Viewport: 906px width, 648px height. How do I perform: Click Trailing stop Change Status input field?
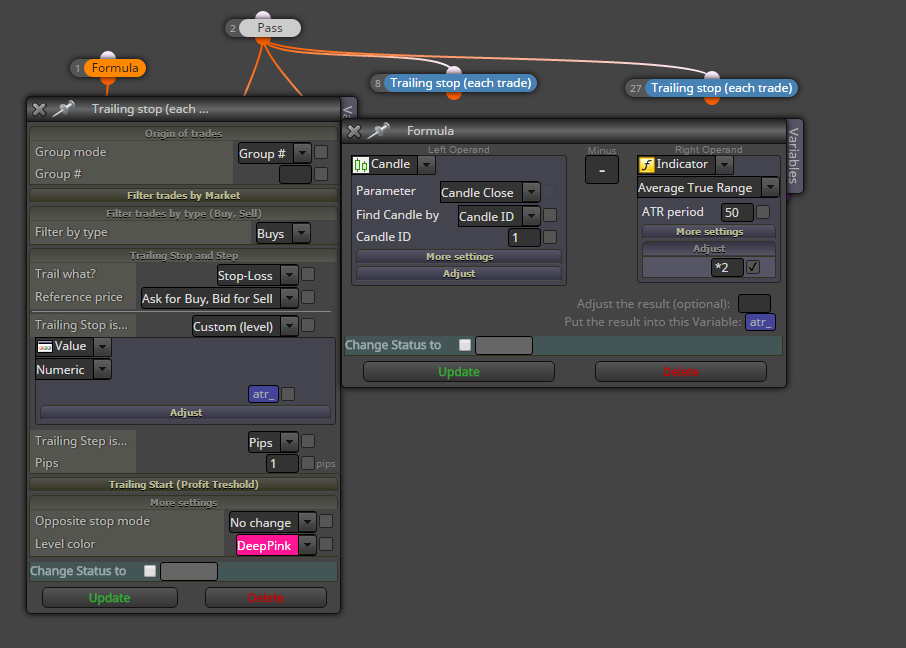pos(189,571)
